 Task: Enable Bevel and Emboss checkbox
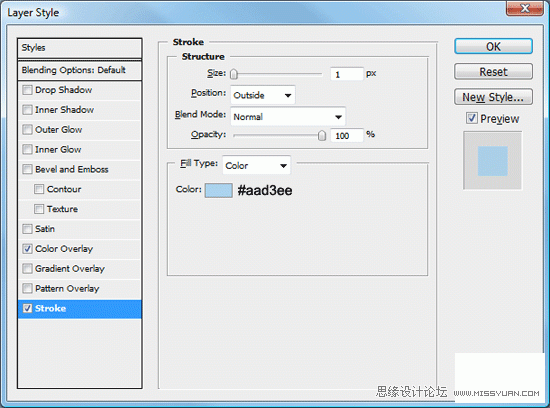[27, 169]
